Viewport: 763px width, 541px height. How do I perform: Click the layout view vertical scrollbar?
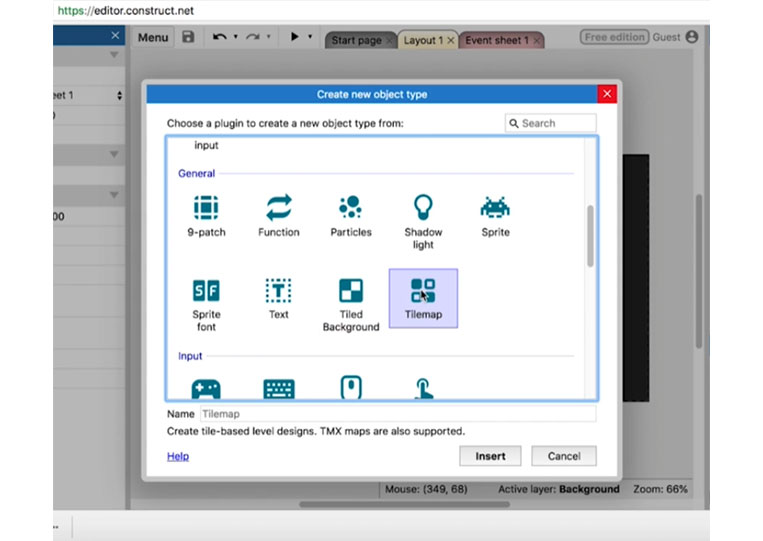(699, 271)
